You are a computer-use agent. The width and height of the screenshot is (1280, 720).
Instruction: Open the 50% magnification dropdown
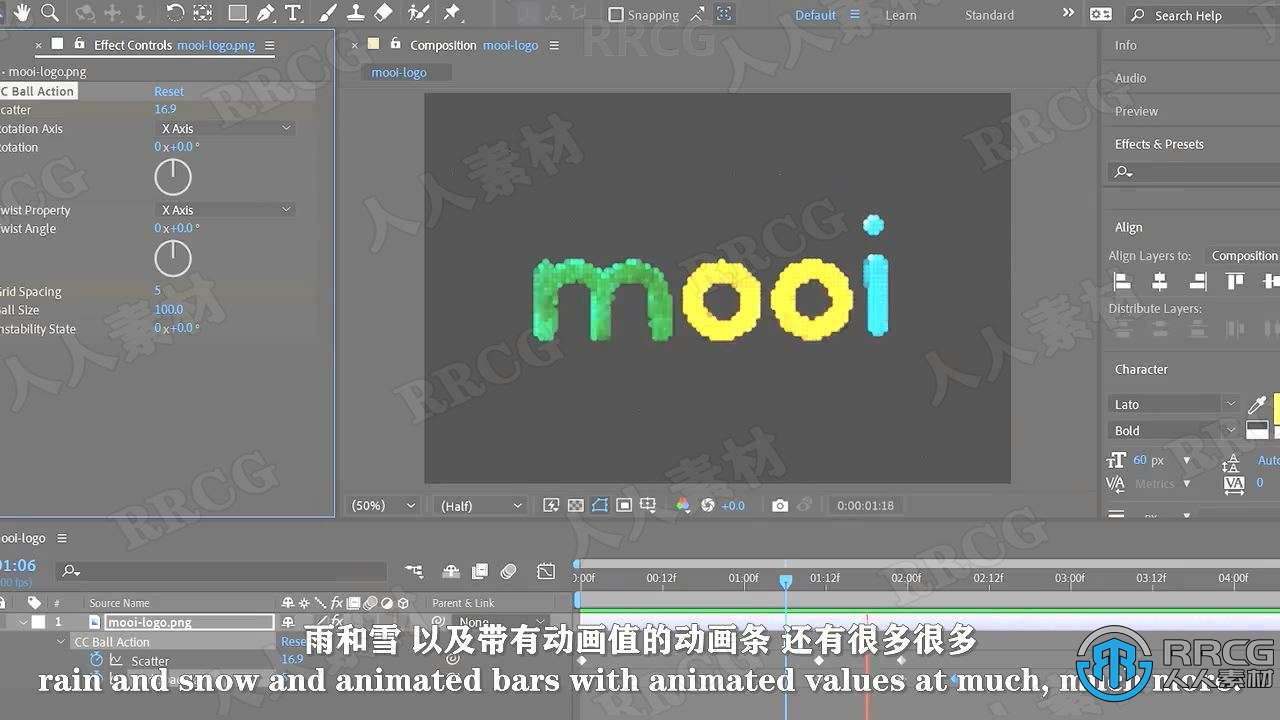click(382, 506)
